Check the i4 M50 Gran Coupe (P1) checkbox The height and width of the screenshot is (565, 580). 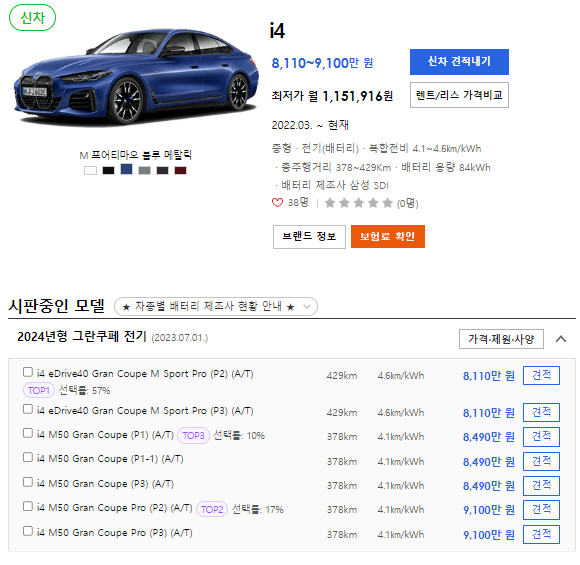pos(28,433)
